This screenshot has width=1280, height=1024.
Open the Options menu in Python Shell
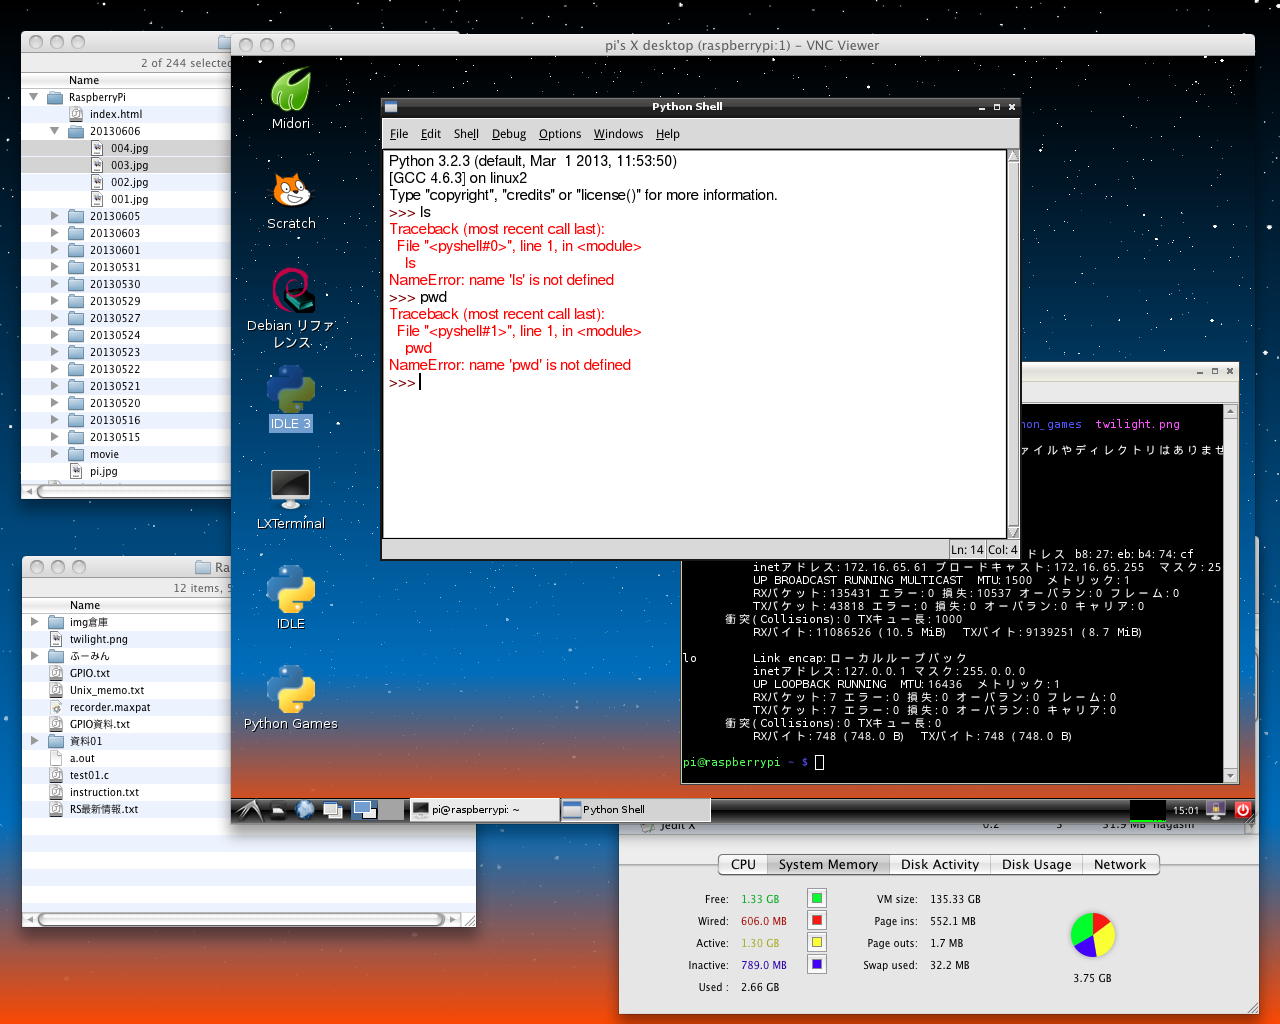(x=559, y=134)
